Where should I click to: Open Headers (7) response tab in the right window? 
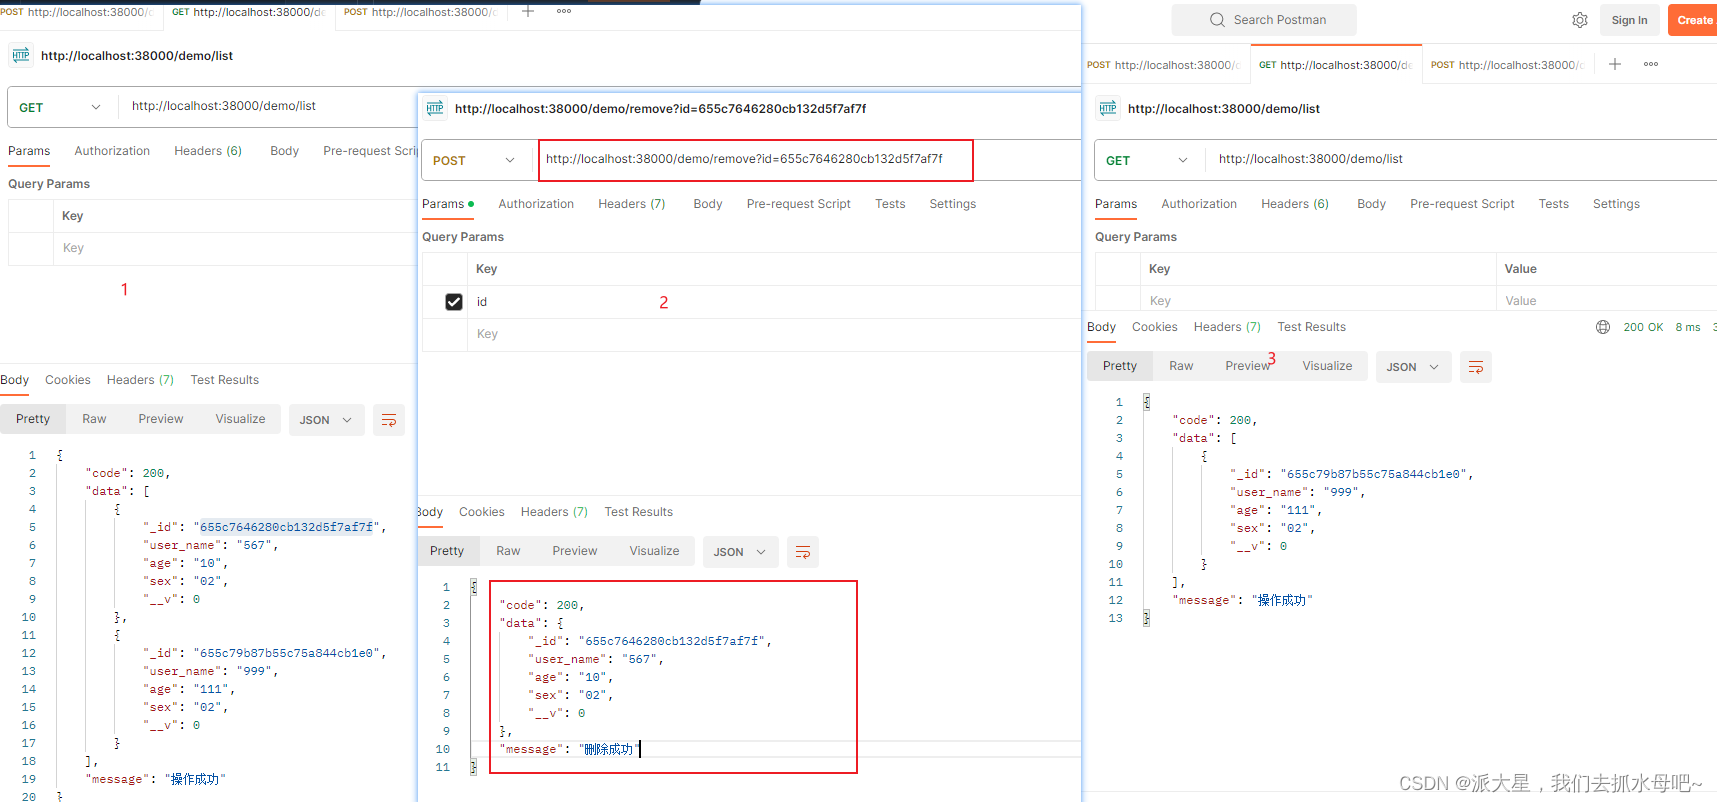pyautogui.click(x=1227, y=327)
